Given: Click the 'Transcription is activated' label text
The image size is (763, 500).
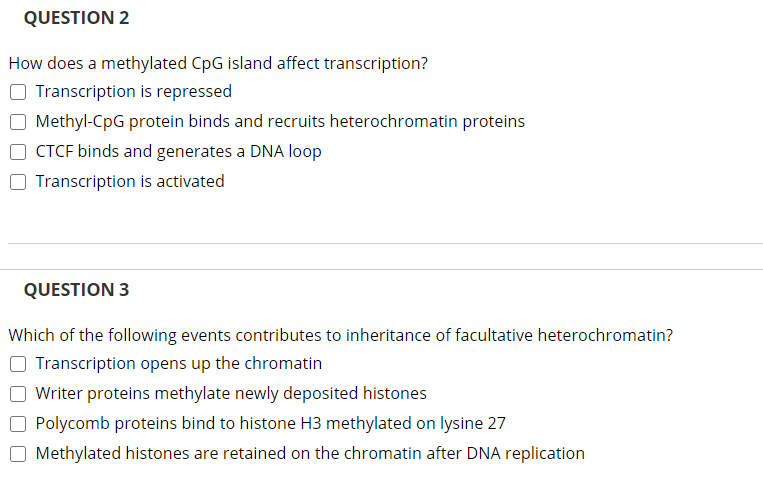Looking at the screenshot, I should pos(130,181).
